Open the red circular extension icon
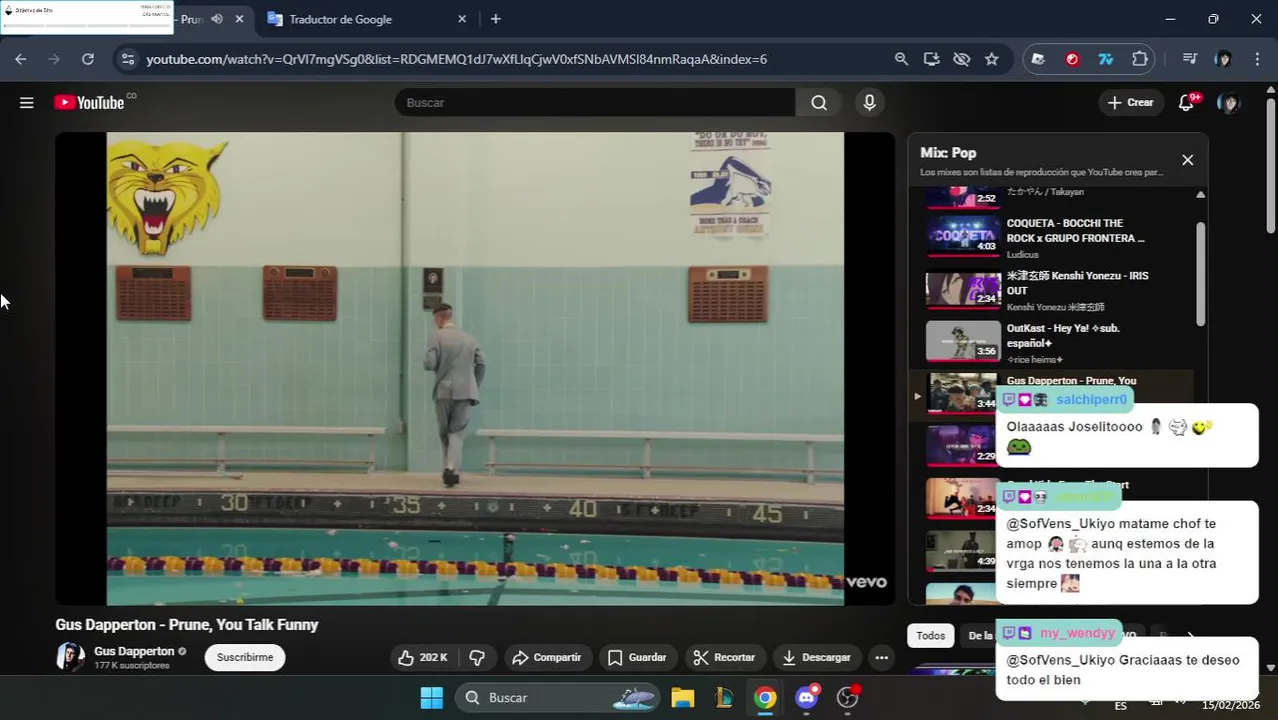This screenshot has height=720, width=1278. pyautogui.click(x=1072, y=59)
